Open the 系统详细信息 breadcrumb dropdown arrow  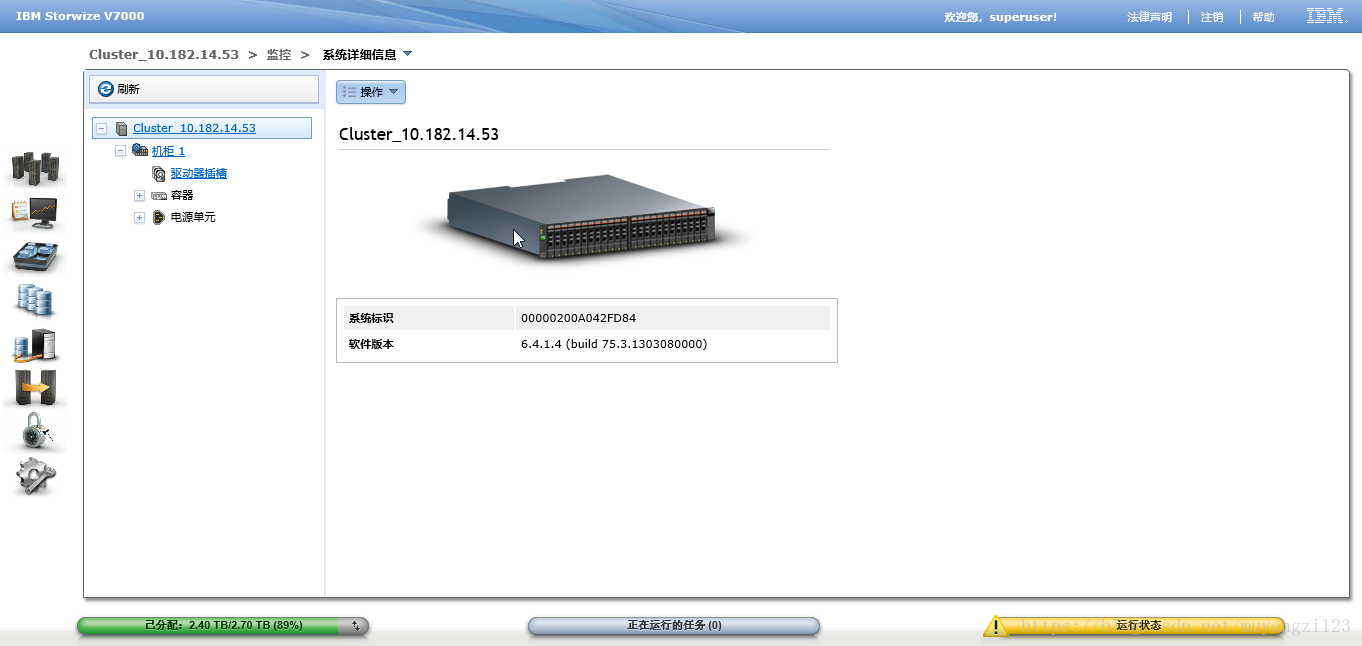click(x=407, y=54)
